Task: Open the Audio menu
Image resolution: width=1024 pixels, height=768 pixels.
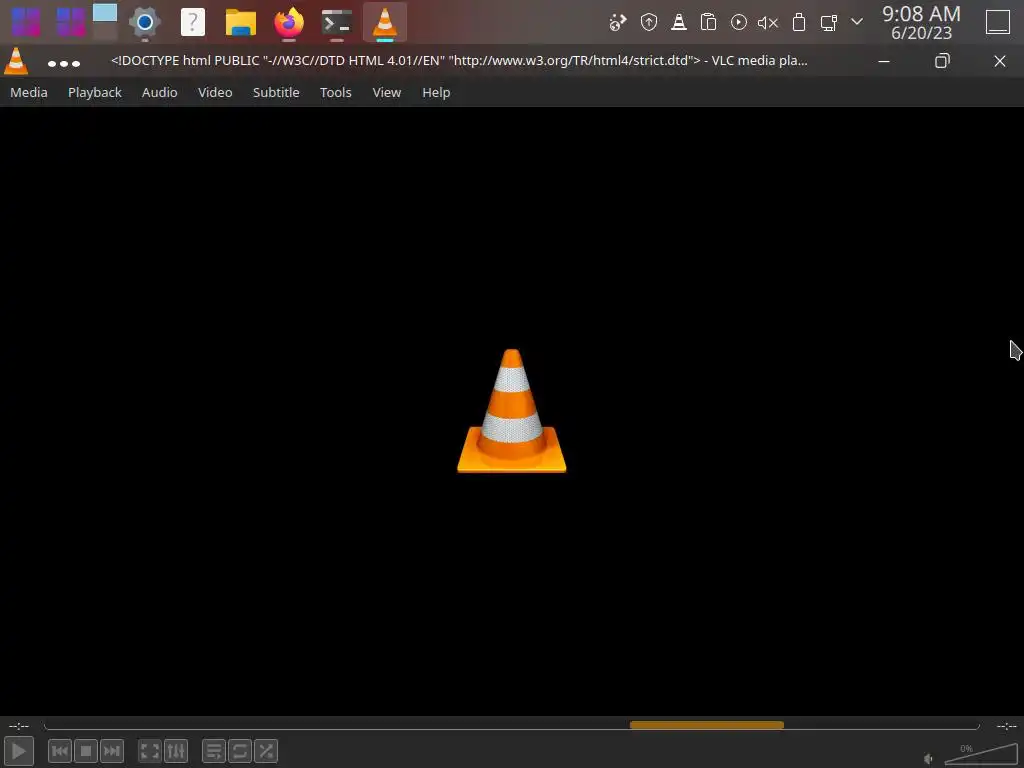Action: pyautogui.click(x=159, y=93)
